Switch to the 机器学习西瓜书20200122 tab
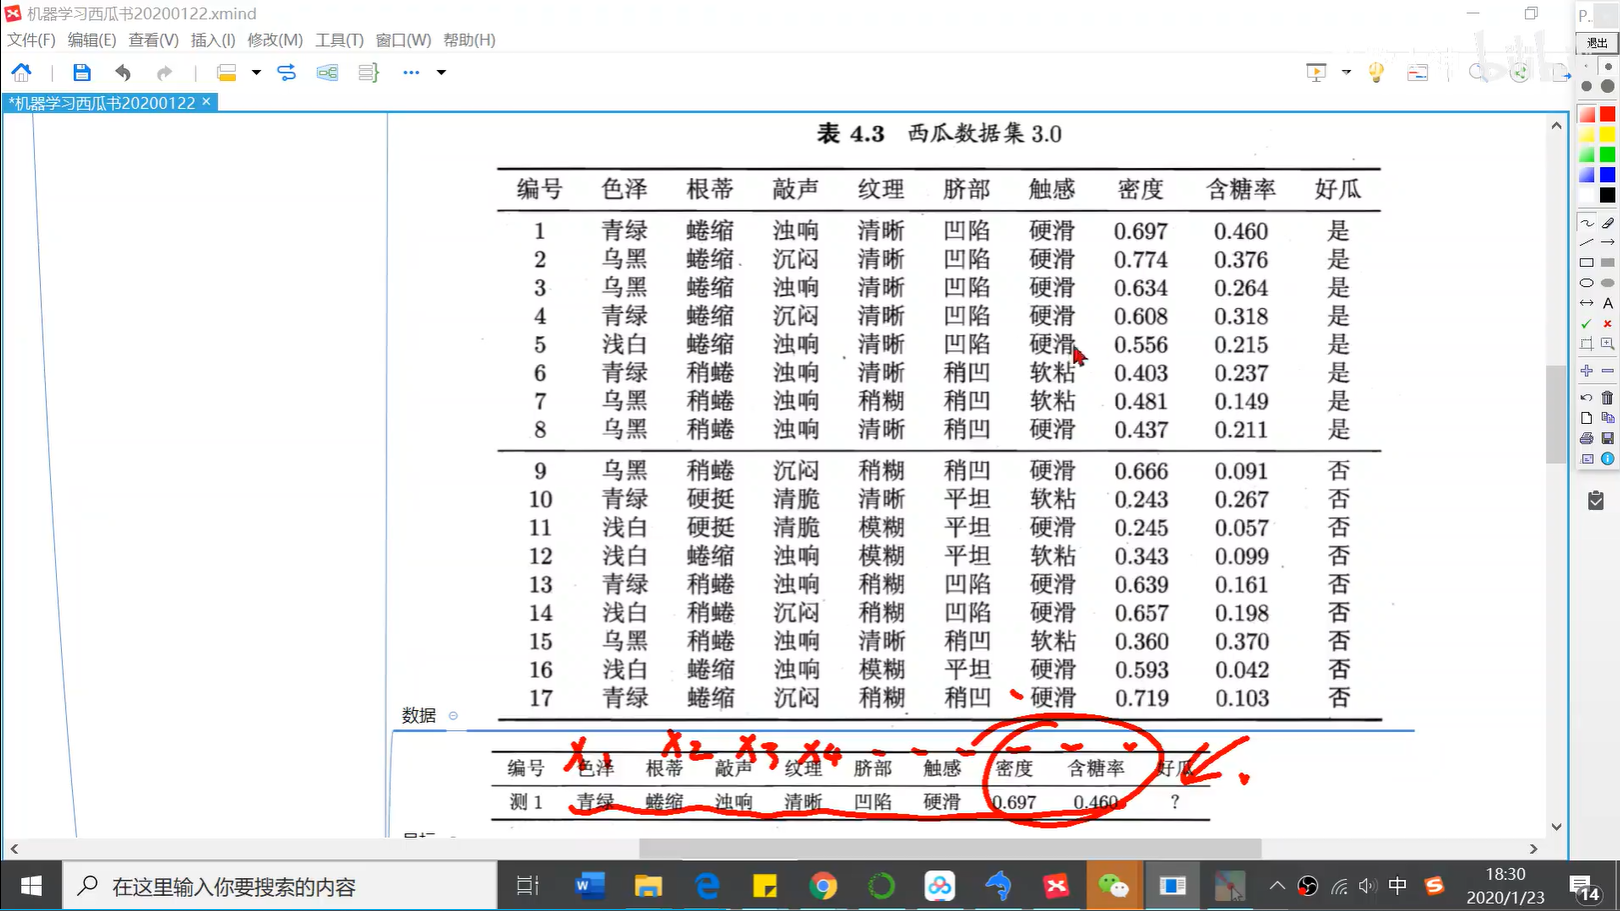The image size is (1620, 911). [101, 103]
